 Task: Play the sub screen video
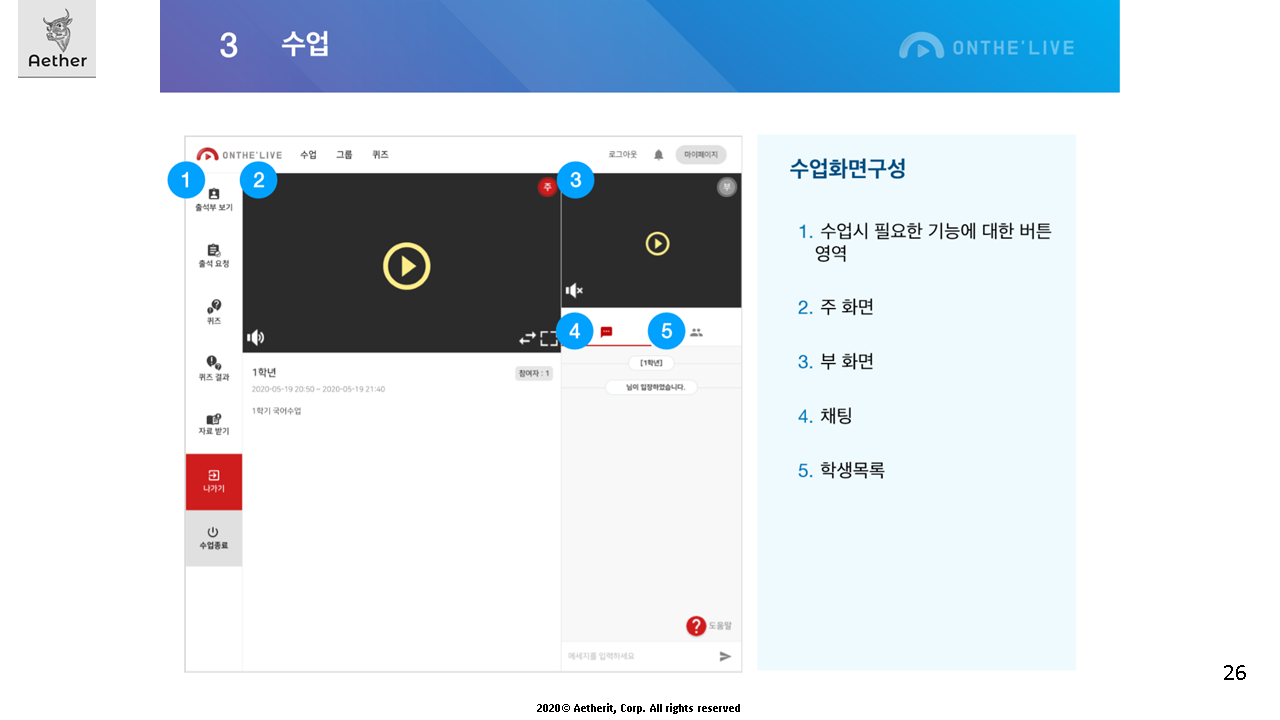click(x=657, y=243)
